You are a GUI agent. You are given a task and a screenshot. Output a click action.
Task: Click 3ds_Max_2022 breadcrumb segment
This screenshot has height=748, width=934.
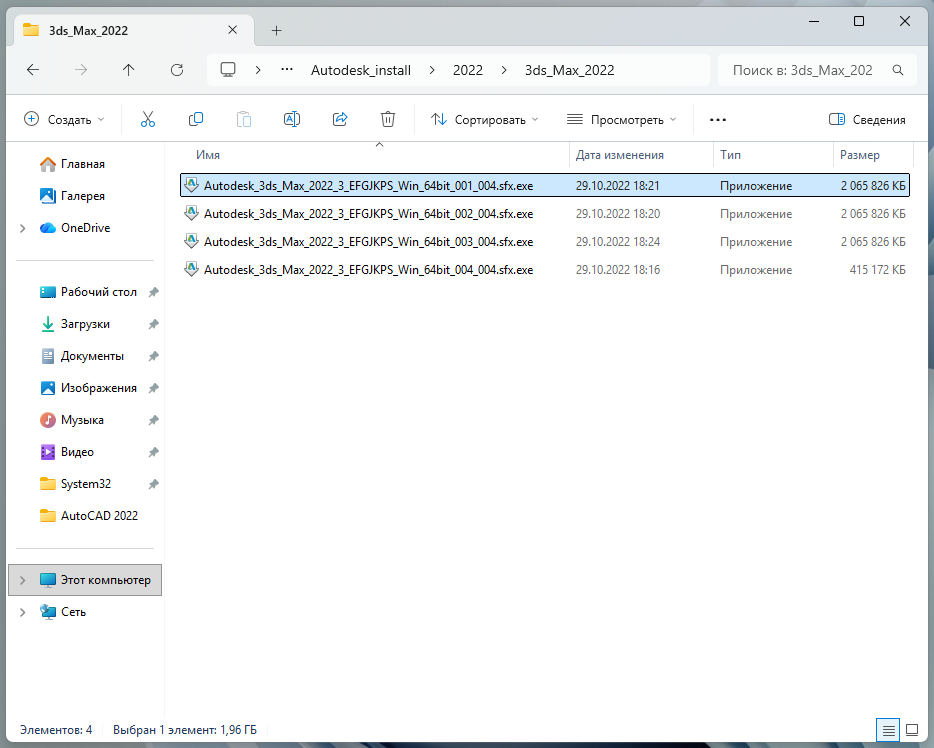click(569, 70)
